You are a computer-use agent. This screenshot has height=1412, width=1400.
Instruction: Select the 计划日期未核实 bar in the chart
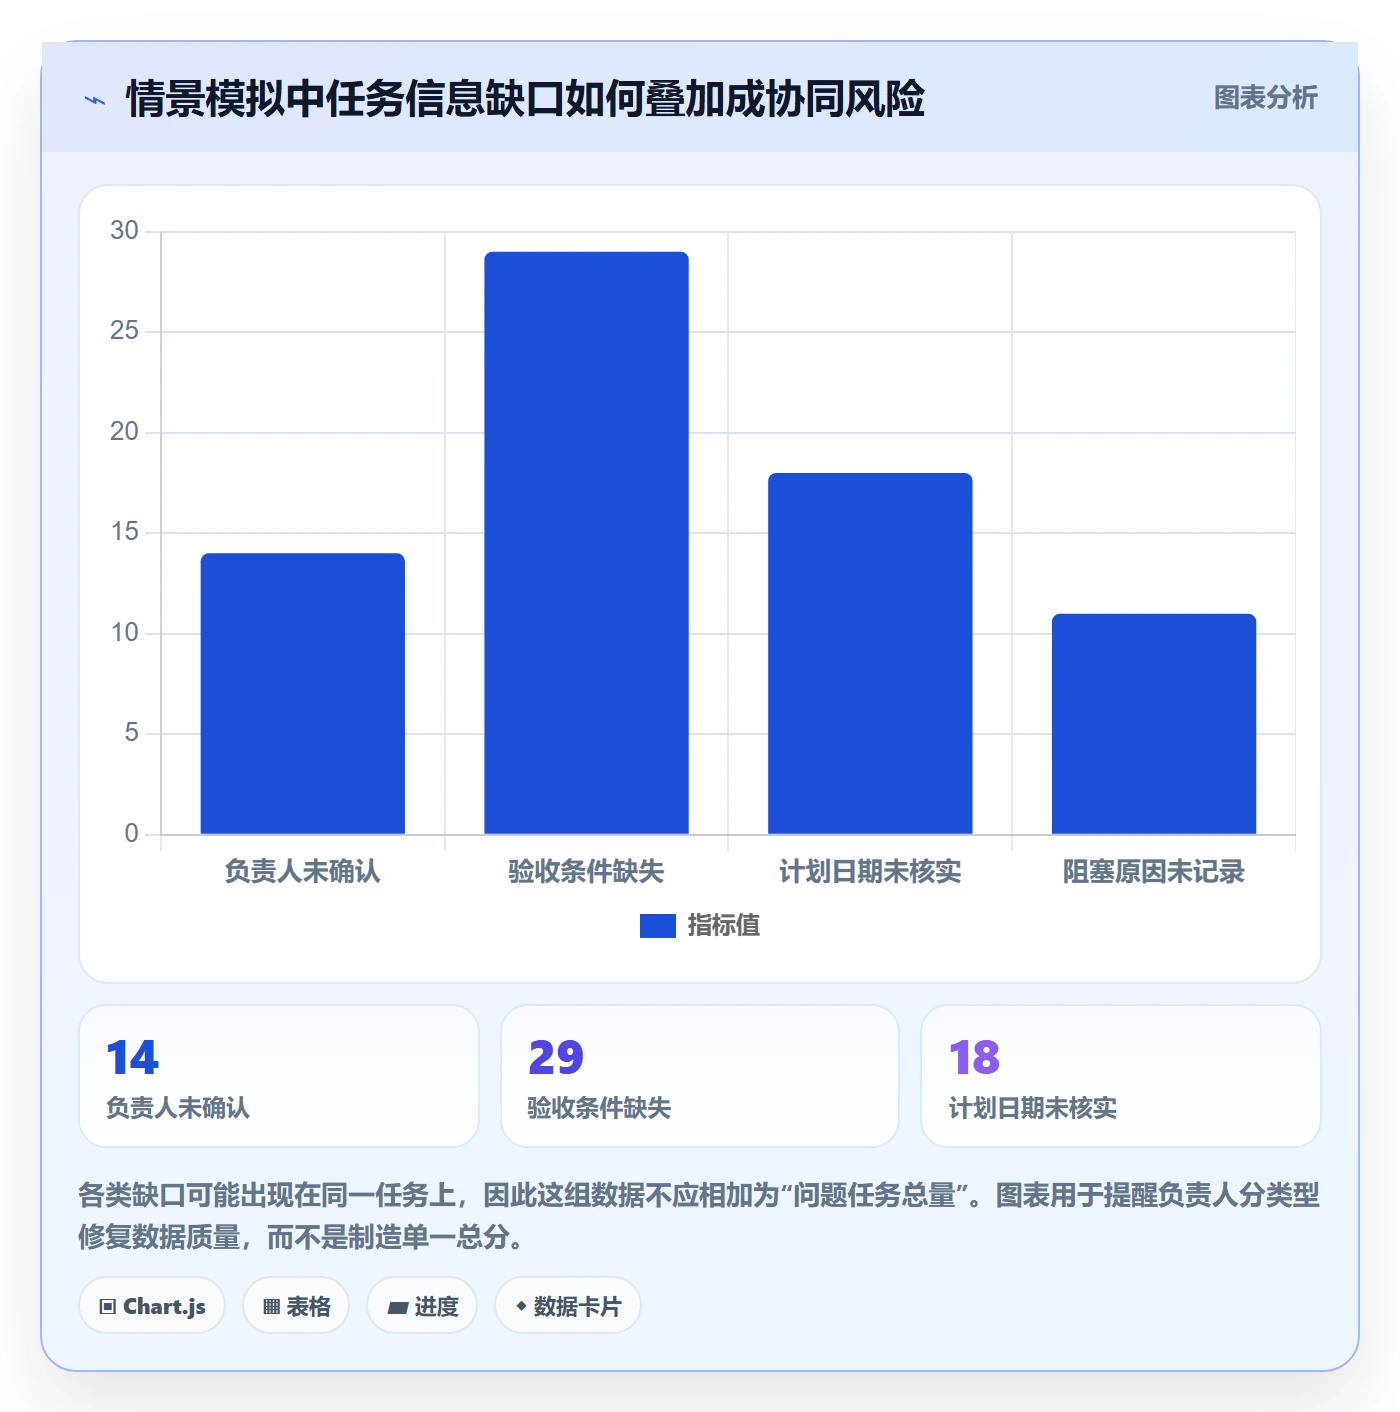pyautogui.click(x=870, y=653)
